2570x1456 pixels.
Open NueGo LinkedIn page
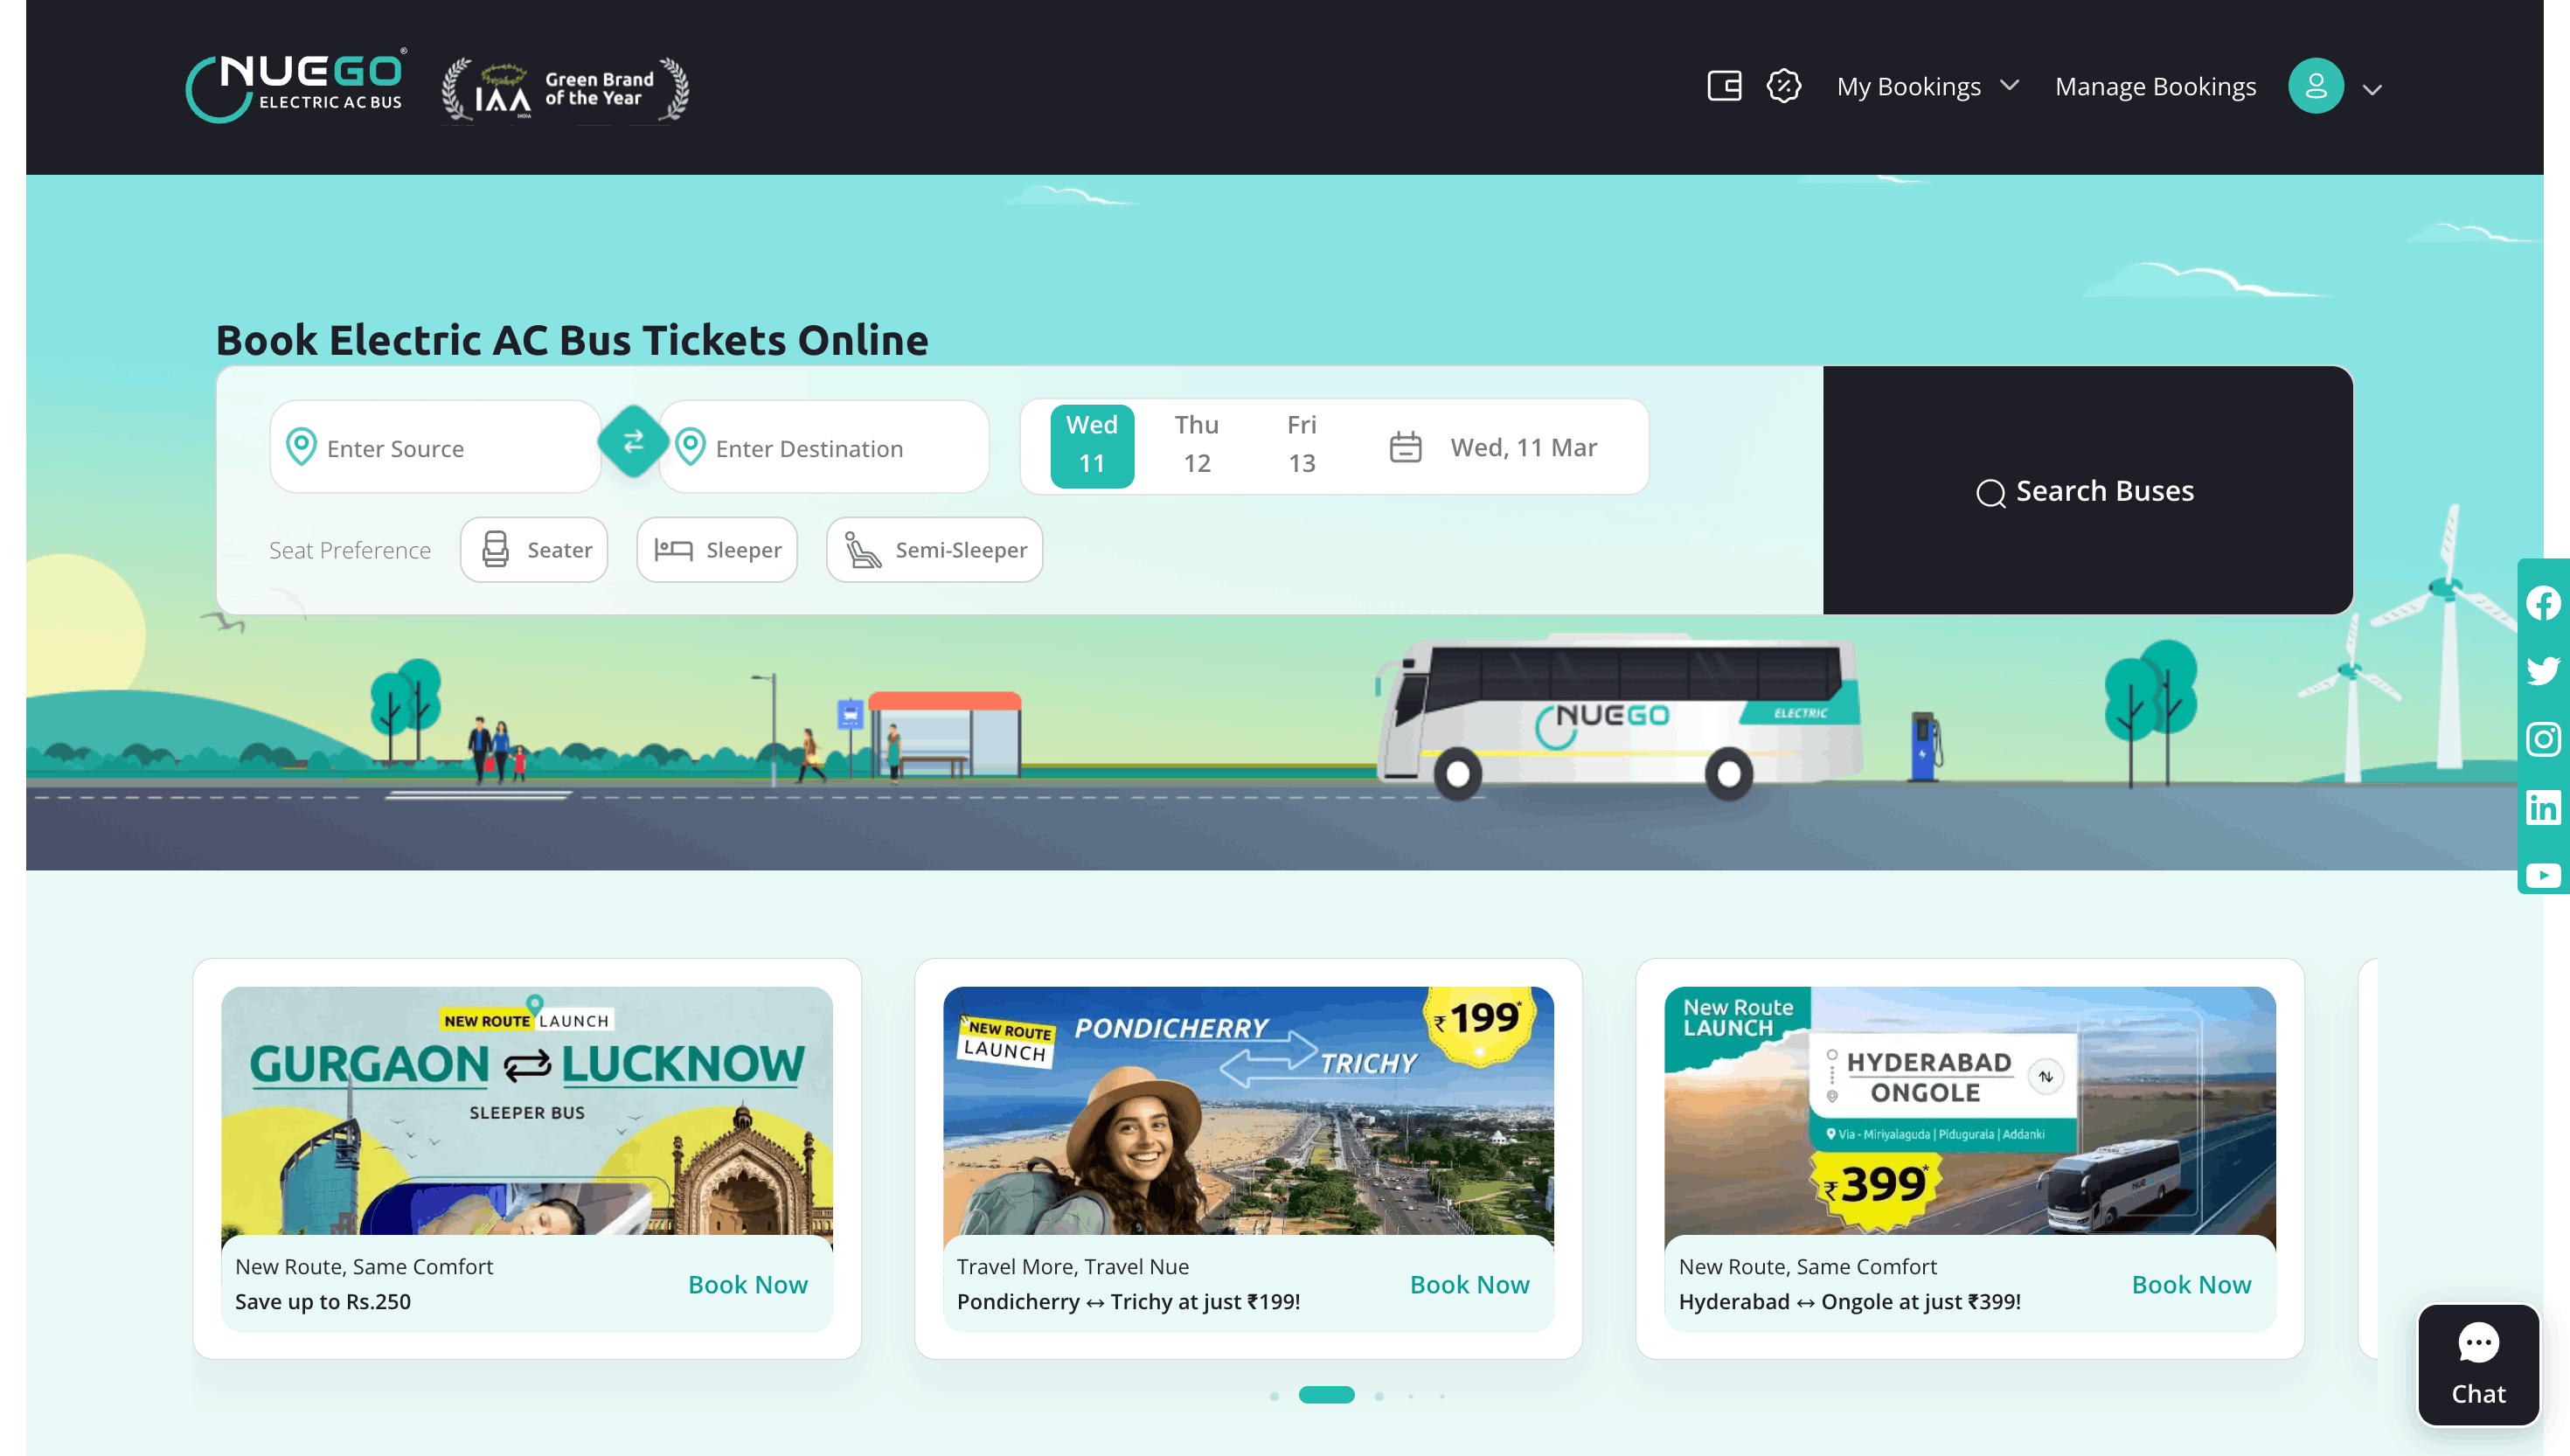[2542, 807]
